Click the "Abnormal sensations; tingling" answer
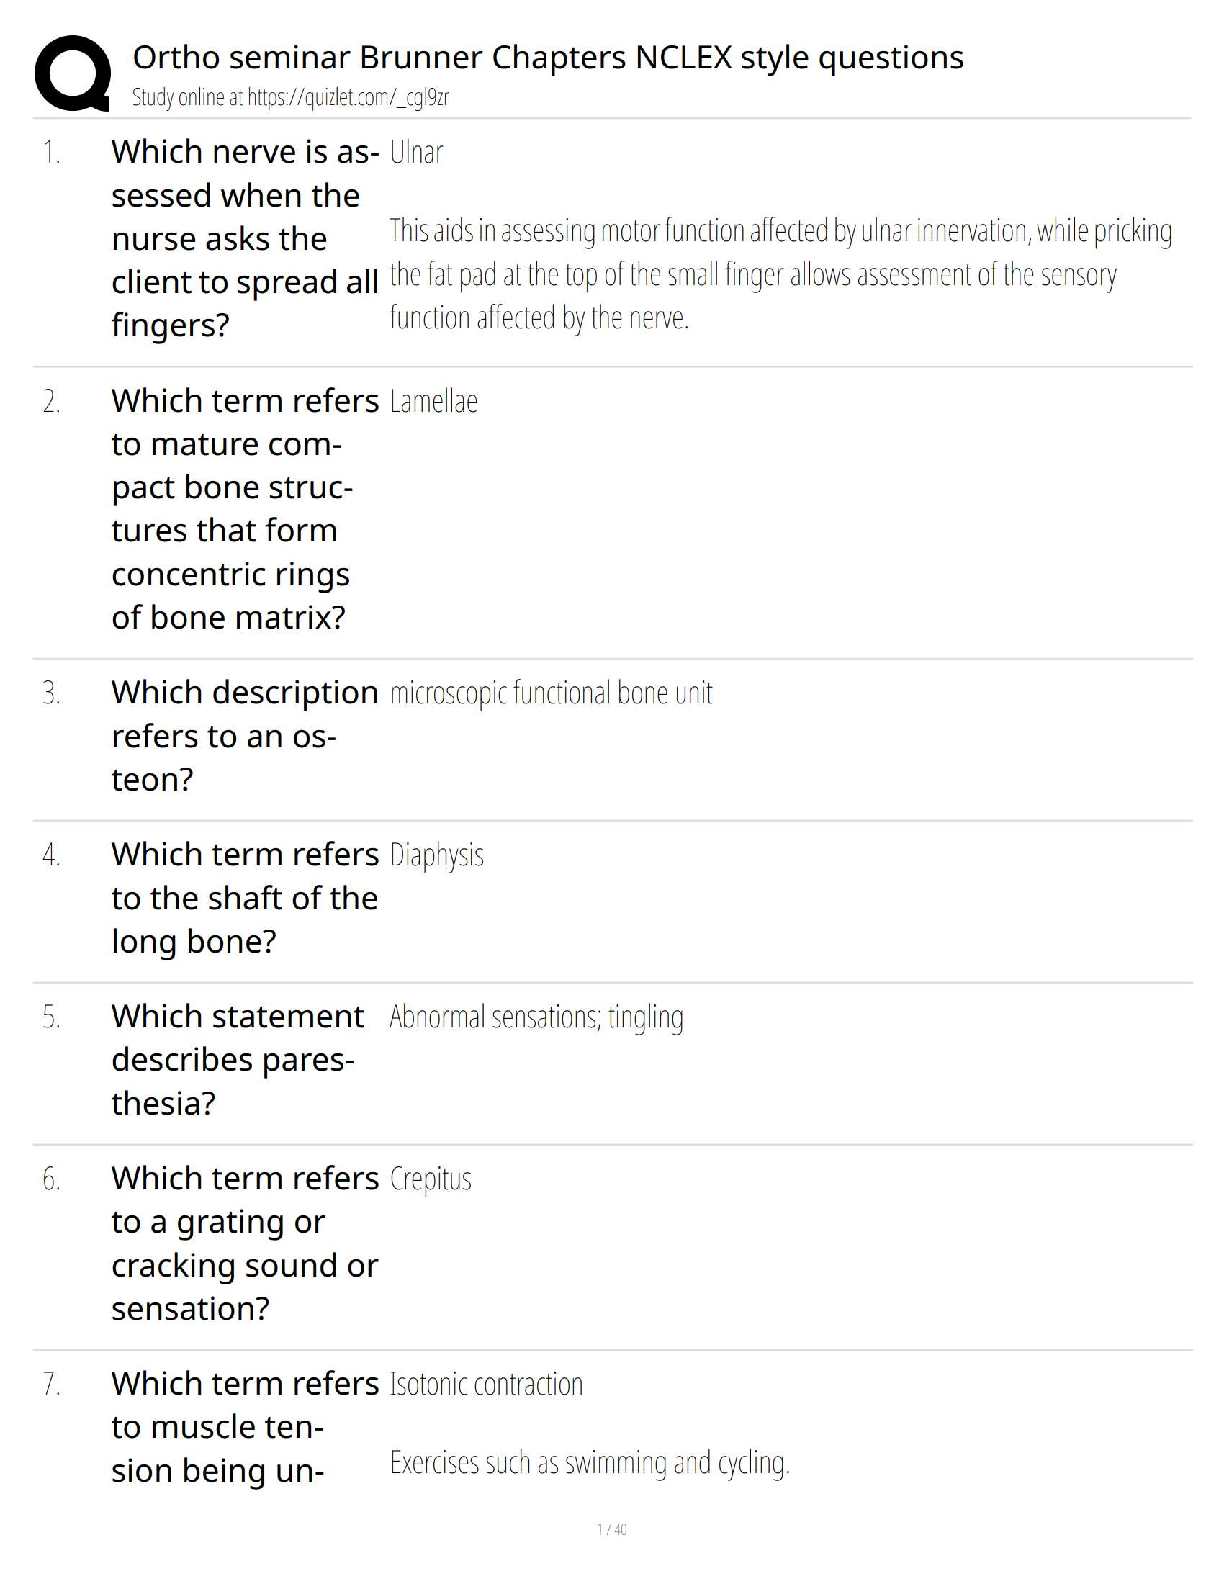 (x=536, y=1018)
